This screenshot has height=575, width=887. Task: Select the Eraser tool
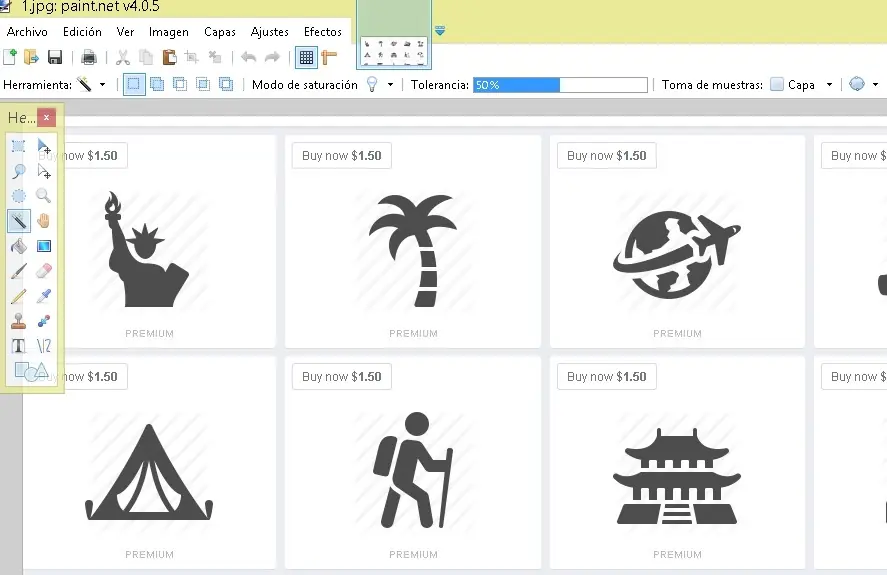click(x=44, y=271)
